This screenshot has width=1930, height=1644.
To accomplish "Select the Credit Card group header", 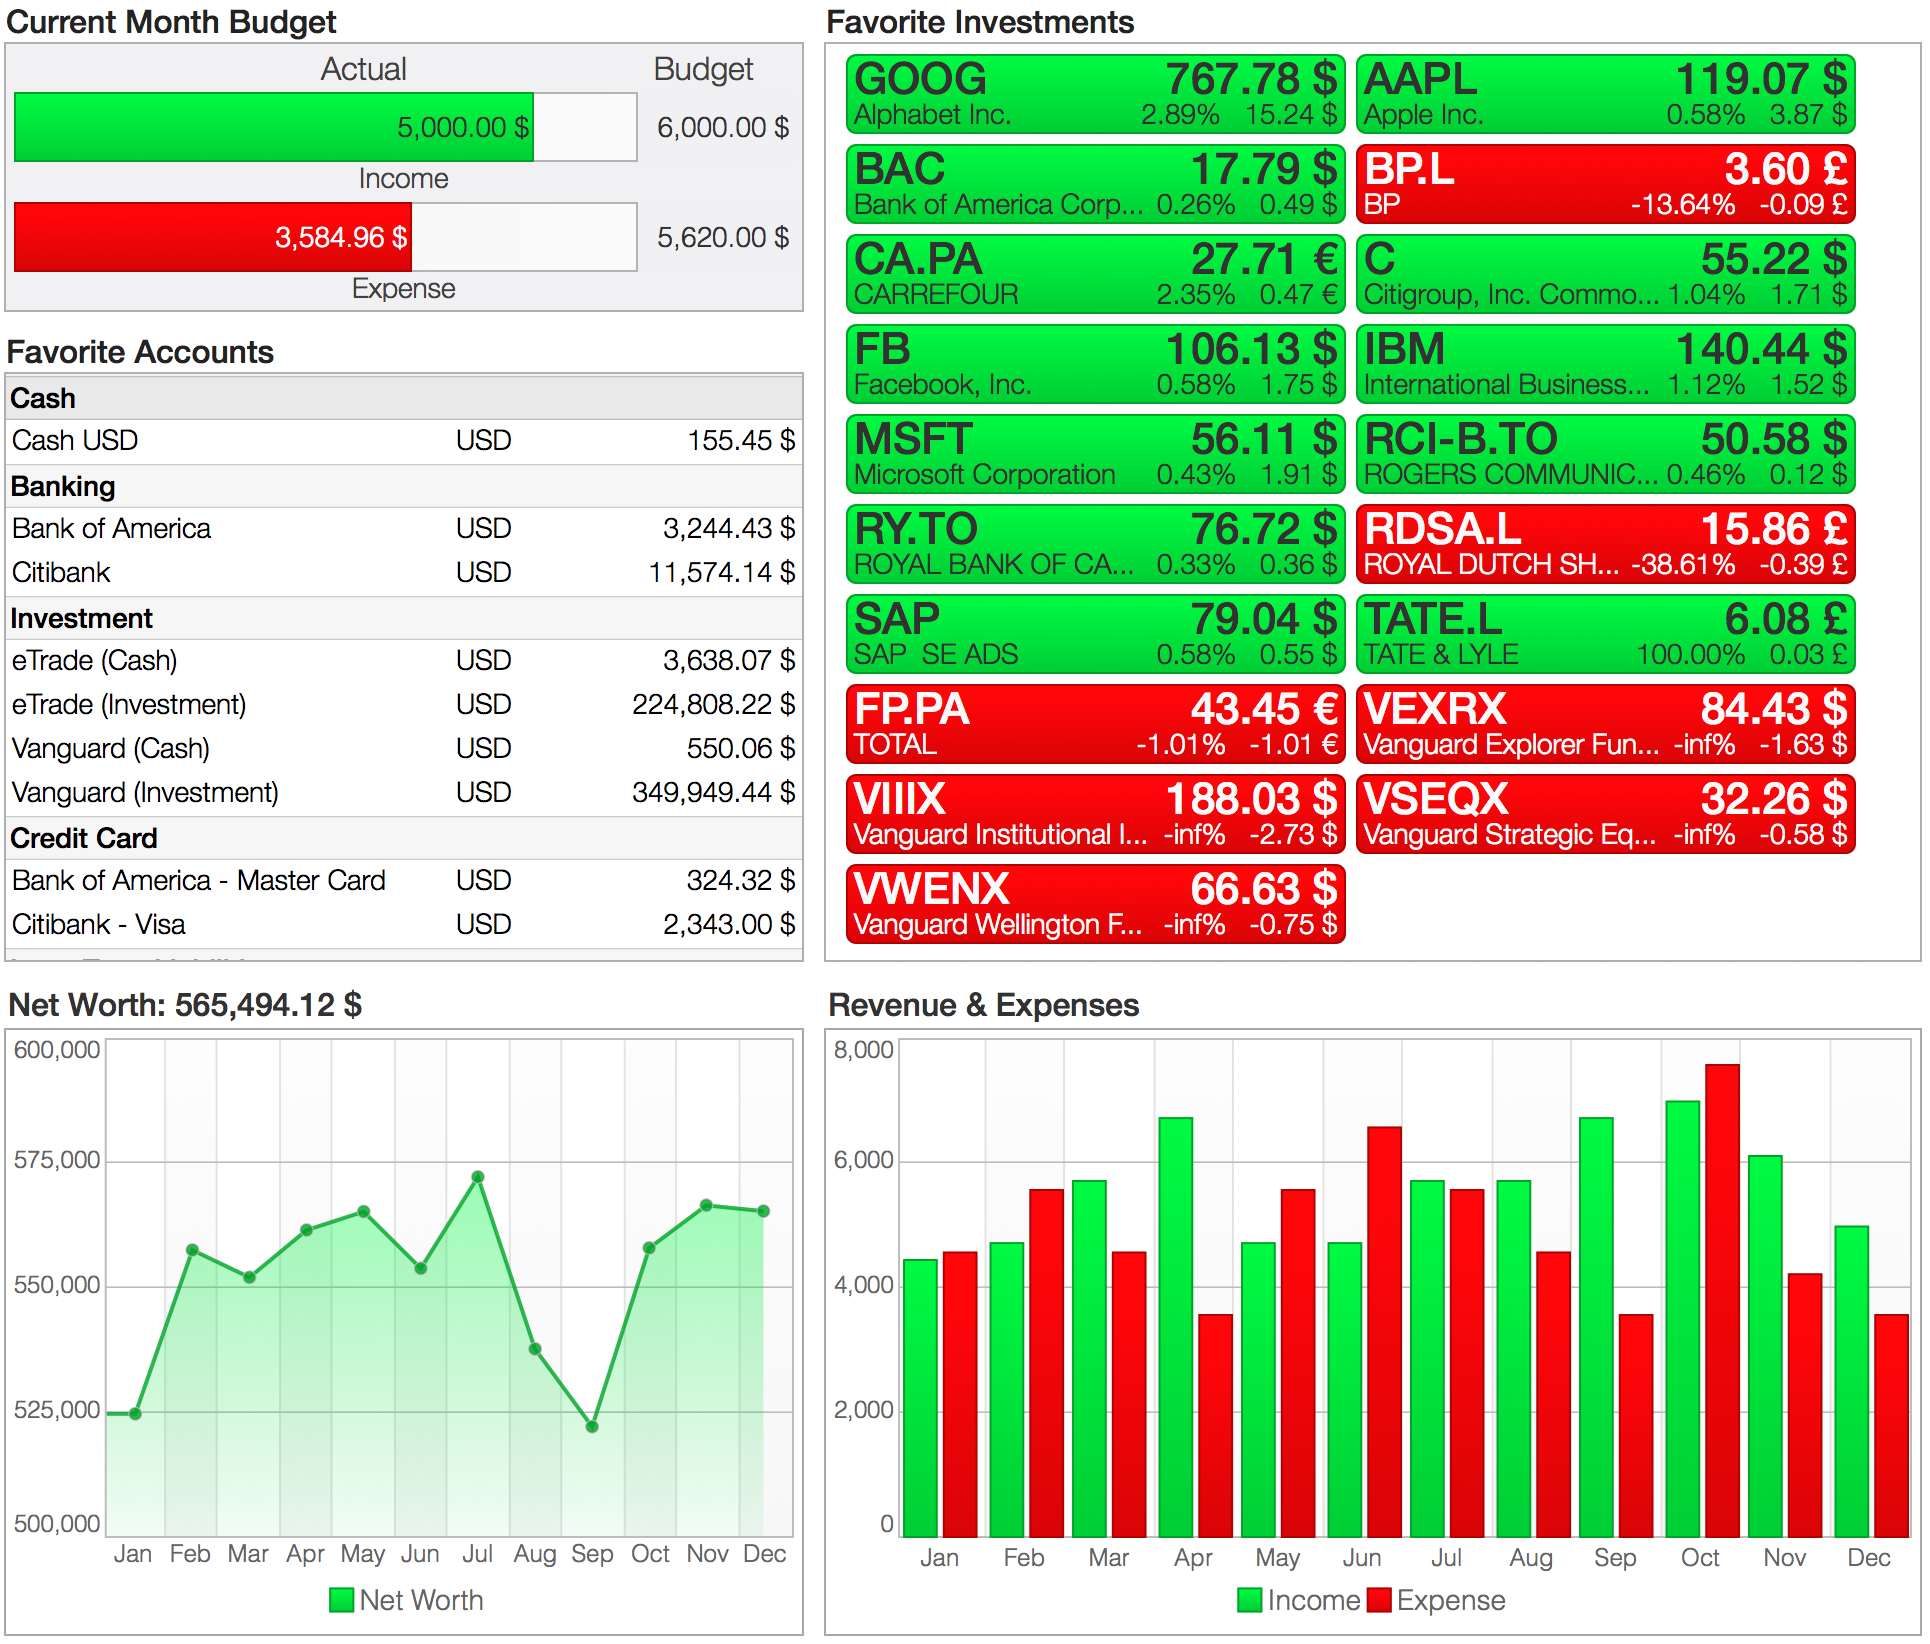I will (x=404, y=838).
